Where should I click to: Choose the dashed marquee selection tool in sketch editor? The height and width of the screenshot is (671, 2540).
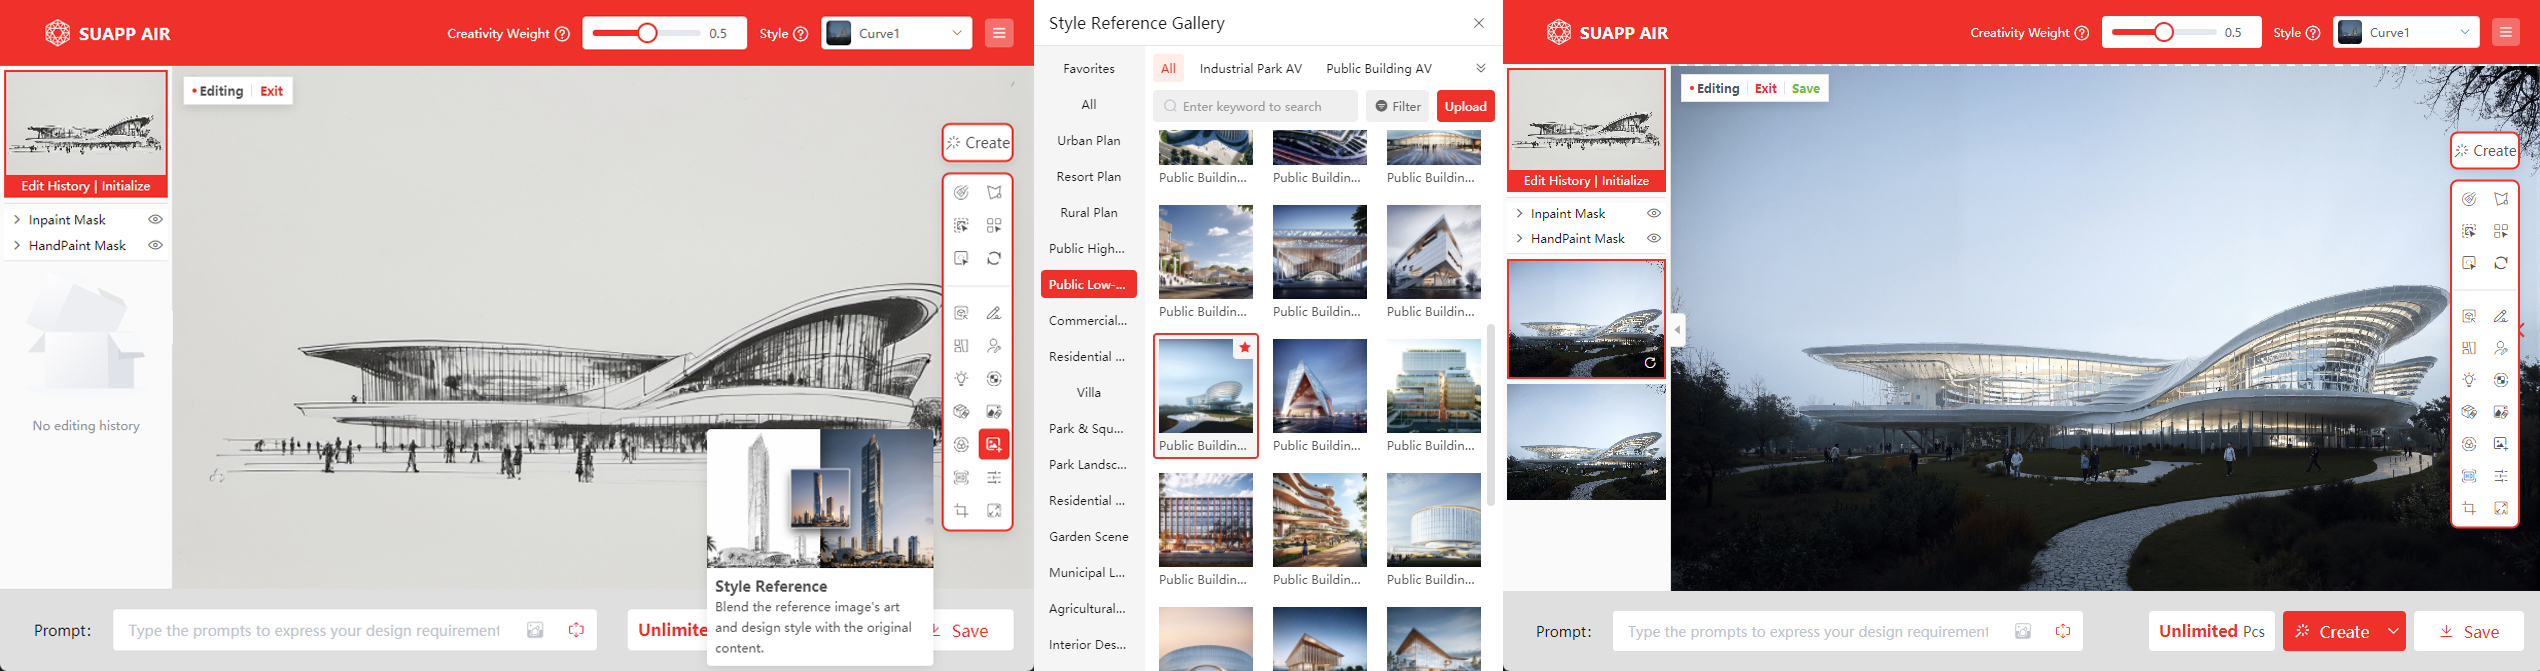click(x=961, y=225)
